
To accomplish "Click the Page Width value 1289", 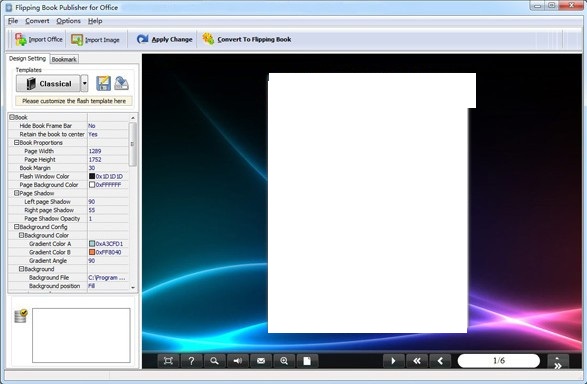I will tap(108, 151).
